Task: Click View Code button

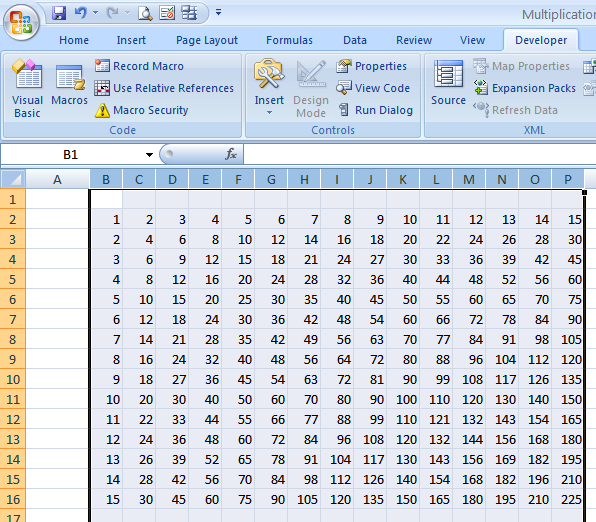Action: [373, 88]
